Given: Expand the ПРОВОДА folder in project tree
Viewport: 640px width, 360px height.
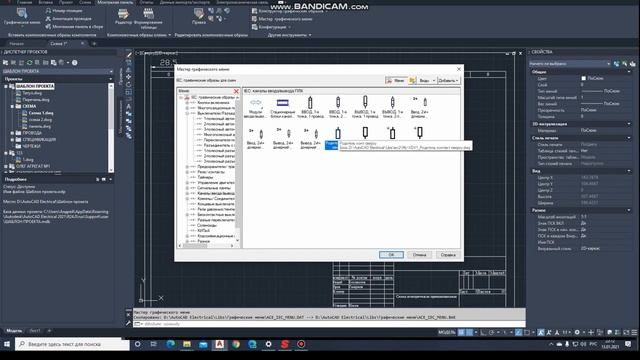Looking at the screenshot, I should (12, 133).
